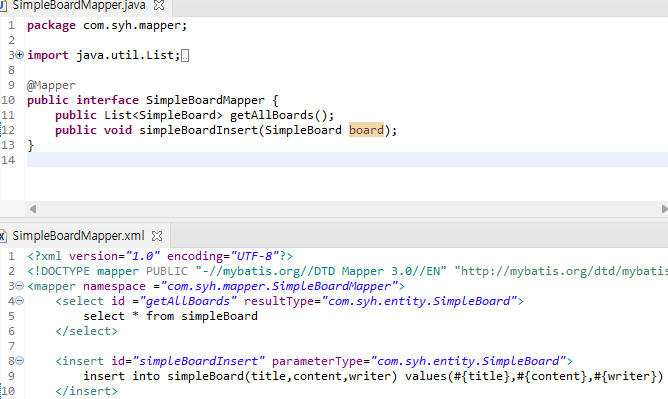Expand folded imports on line 3
Viewport: 668px width, 399px height.
[20, 55]
